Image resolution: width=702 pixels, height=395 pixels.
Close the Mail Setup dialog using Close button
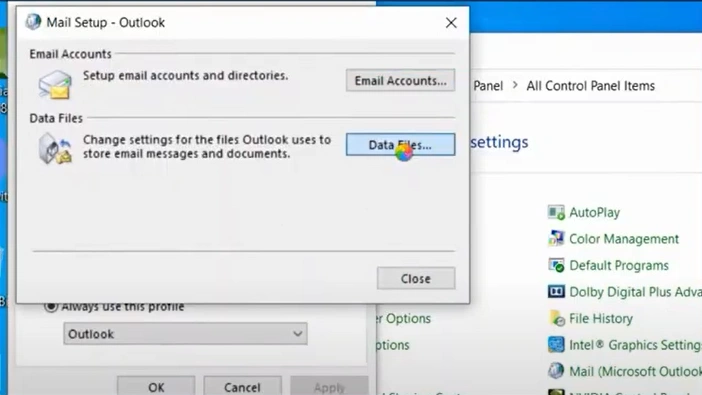(x=416, y=279)
